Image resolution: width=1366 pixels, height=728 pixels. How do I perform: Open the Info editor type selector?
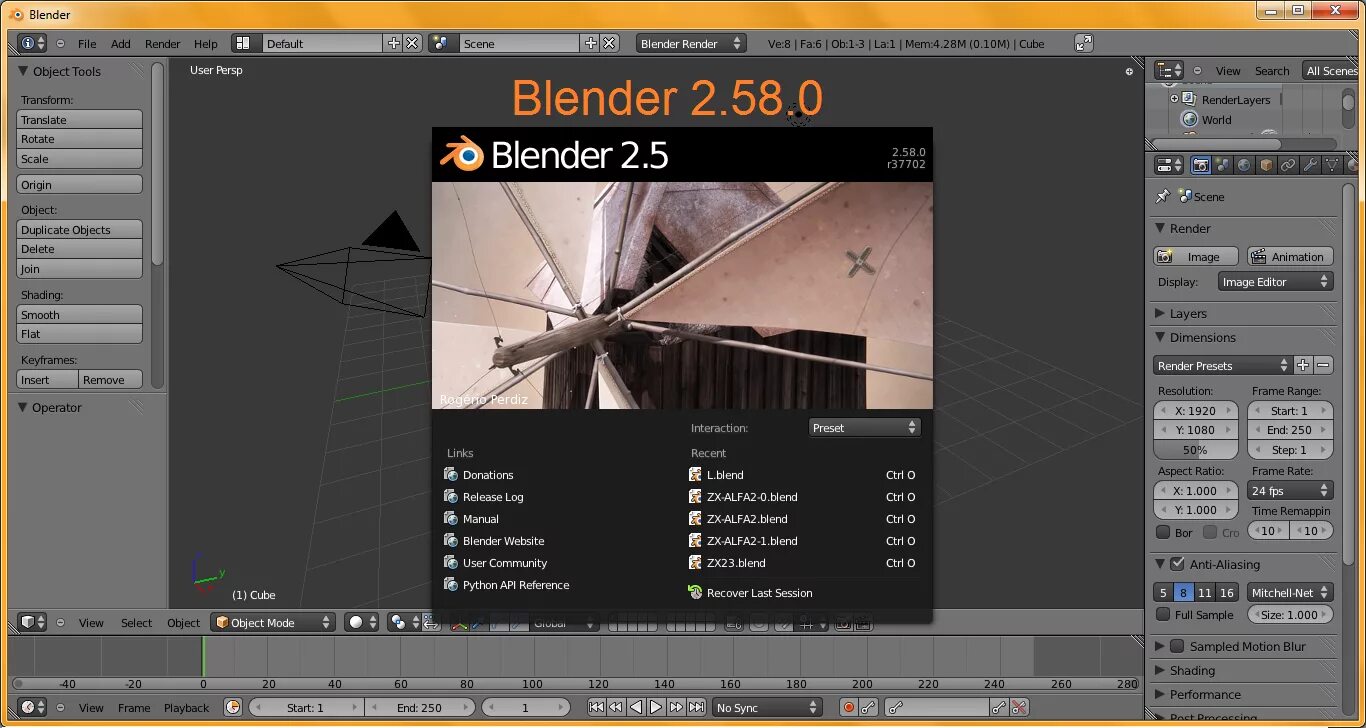(x=32, y=43)
